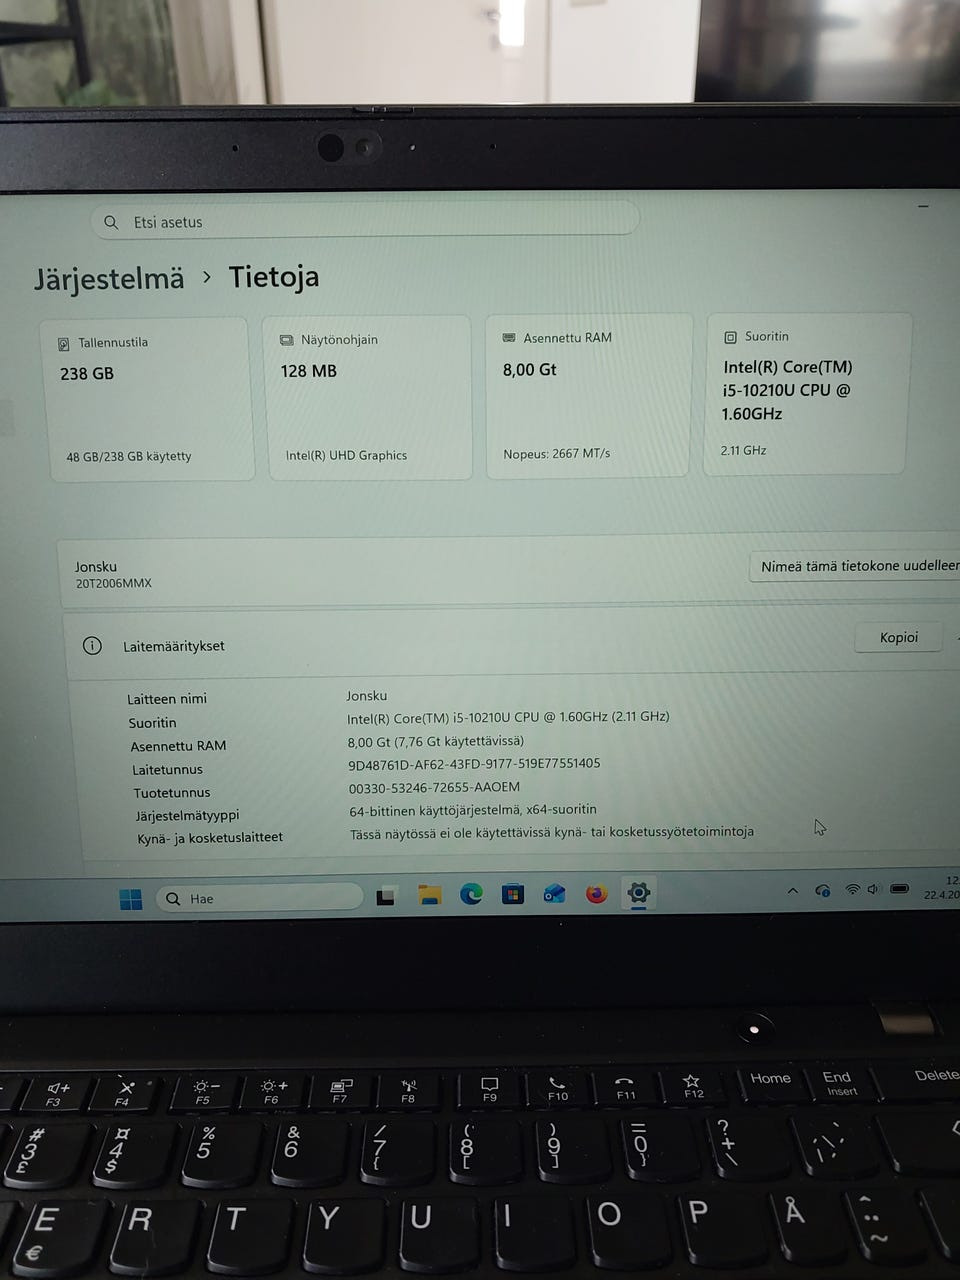Click the Näytönohjain display icon
The height and width of the screenshot is (1280, 960).
tap(286, 340)
